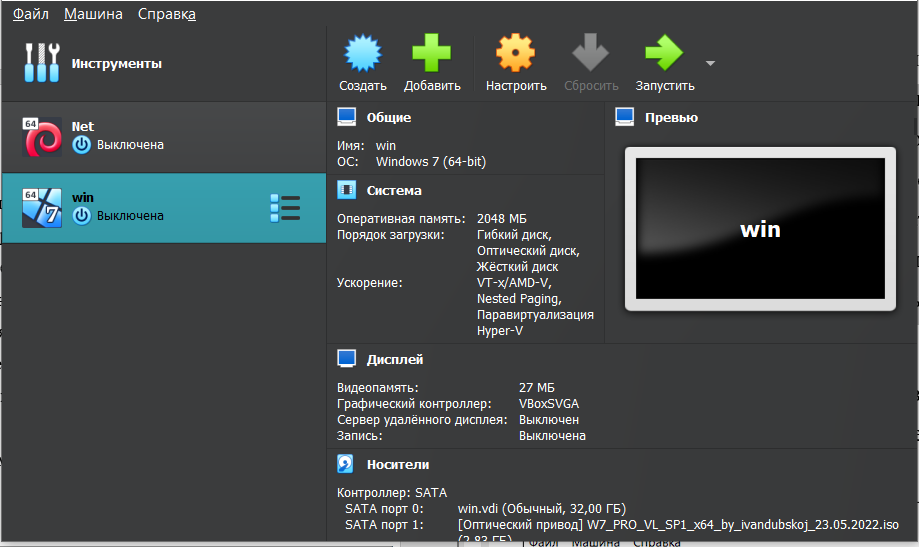Open Настроить orange gear settings

(x=516, y=53)
